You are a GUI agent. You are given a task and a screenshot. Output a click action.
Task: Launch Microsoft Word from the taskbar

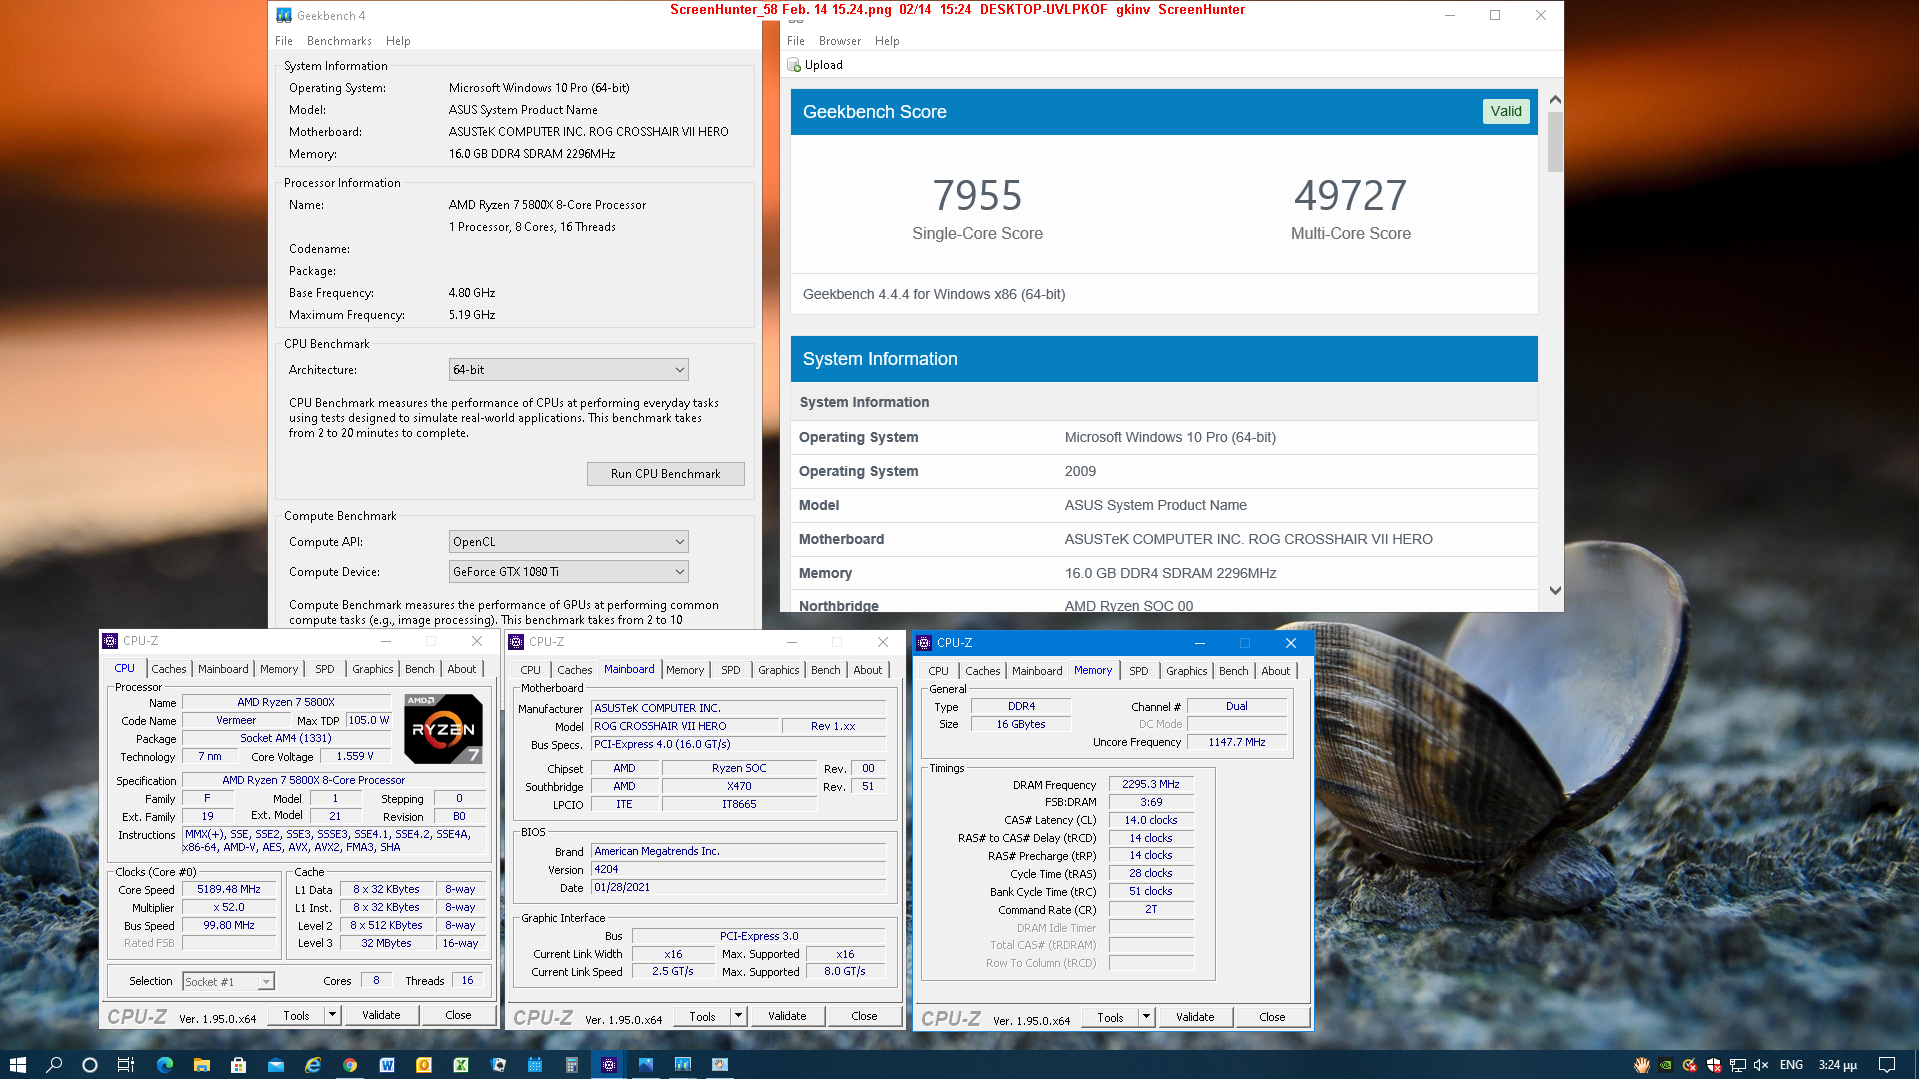tap(387, 1064)
